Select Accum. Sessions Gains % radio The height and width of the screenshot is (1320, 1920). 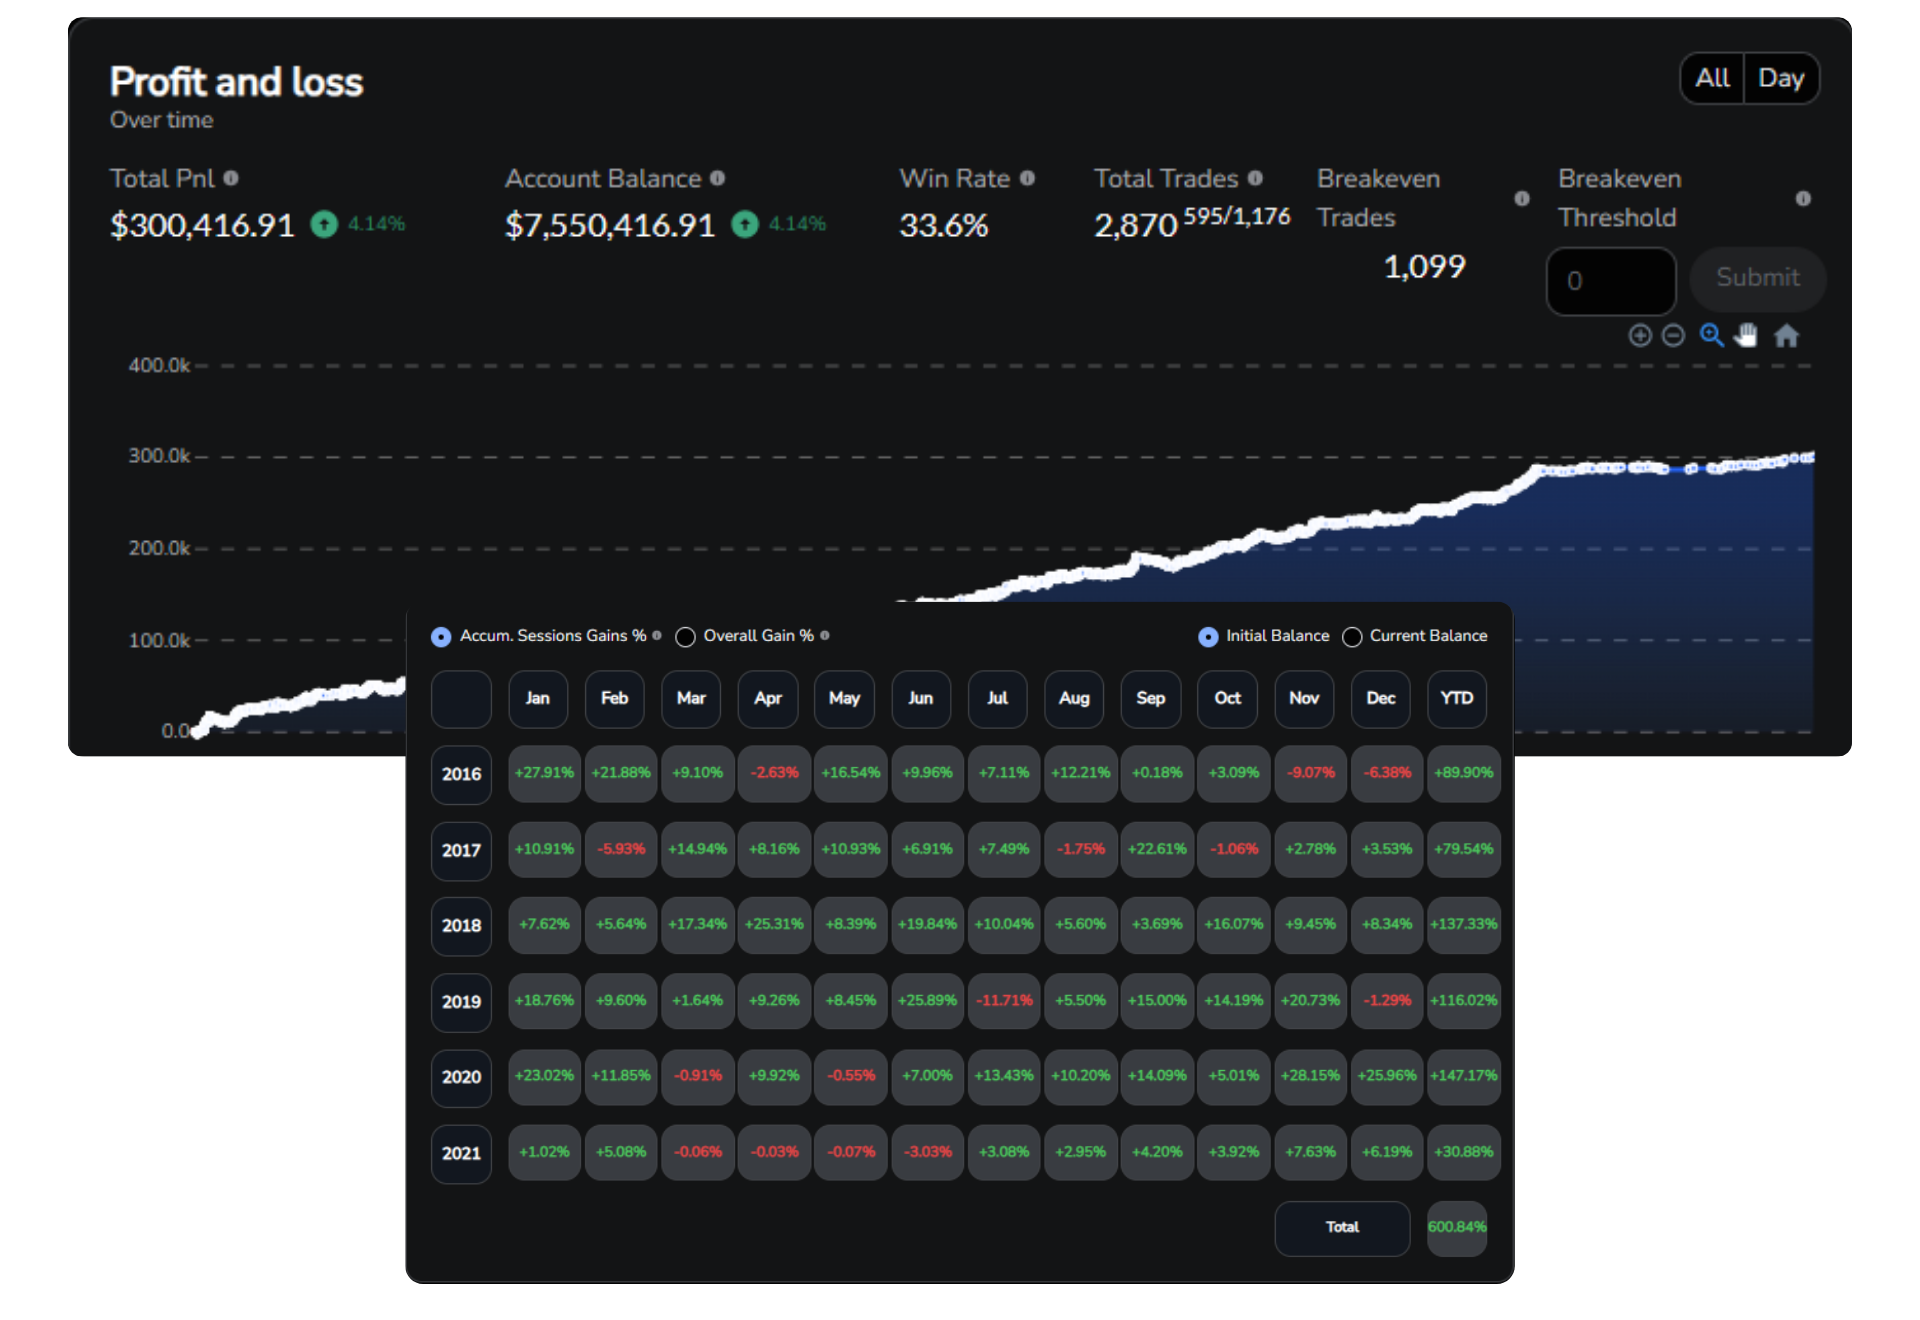tap(441, 637)
